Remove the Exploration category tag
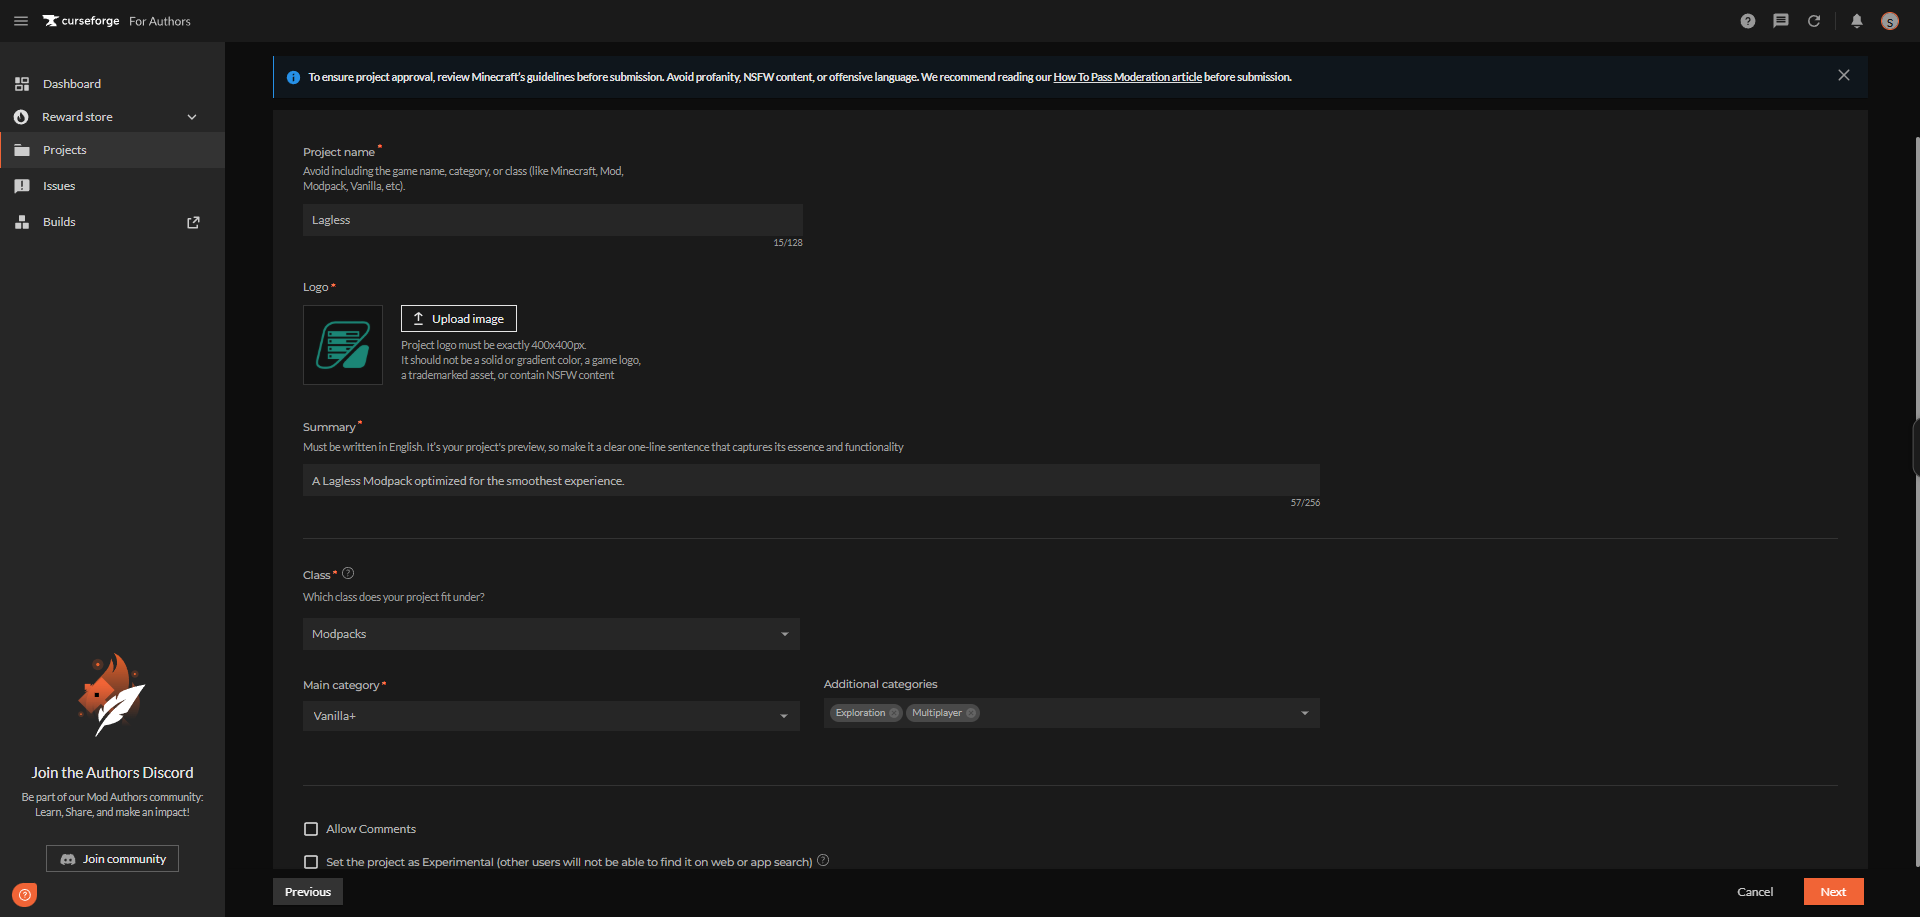The width and height of the screenshot is (1920, 917). [x=894, y=713]
